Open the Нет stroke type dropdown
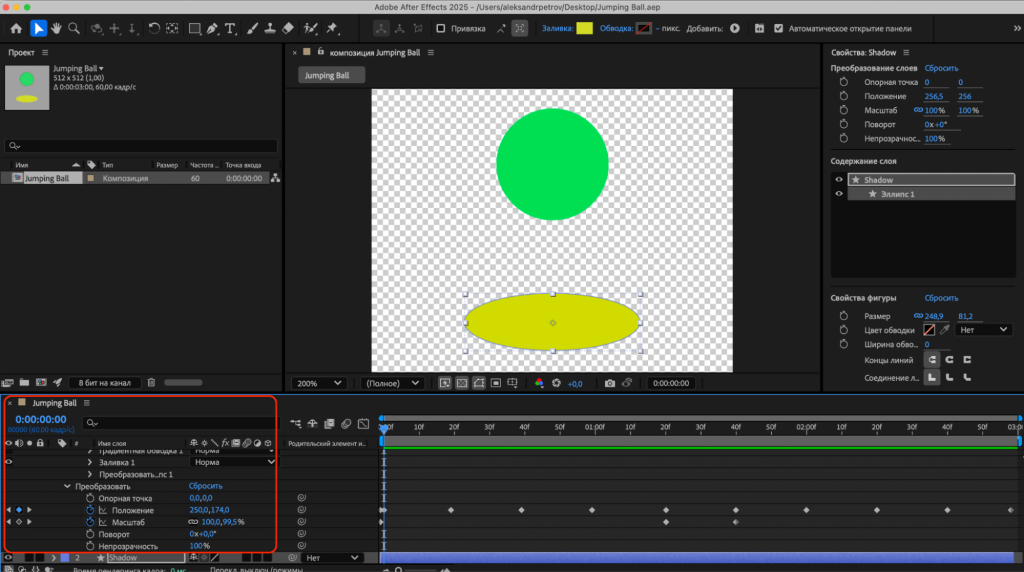The image size is (1024, 572). (x=984, y=330)
